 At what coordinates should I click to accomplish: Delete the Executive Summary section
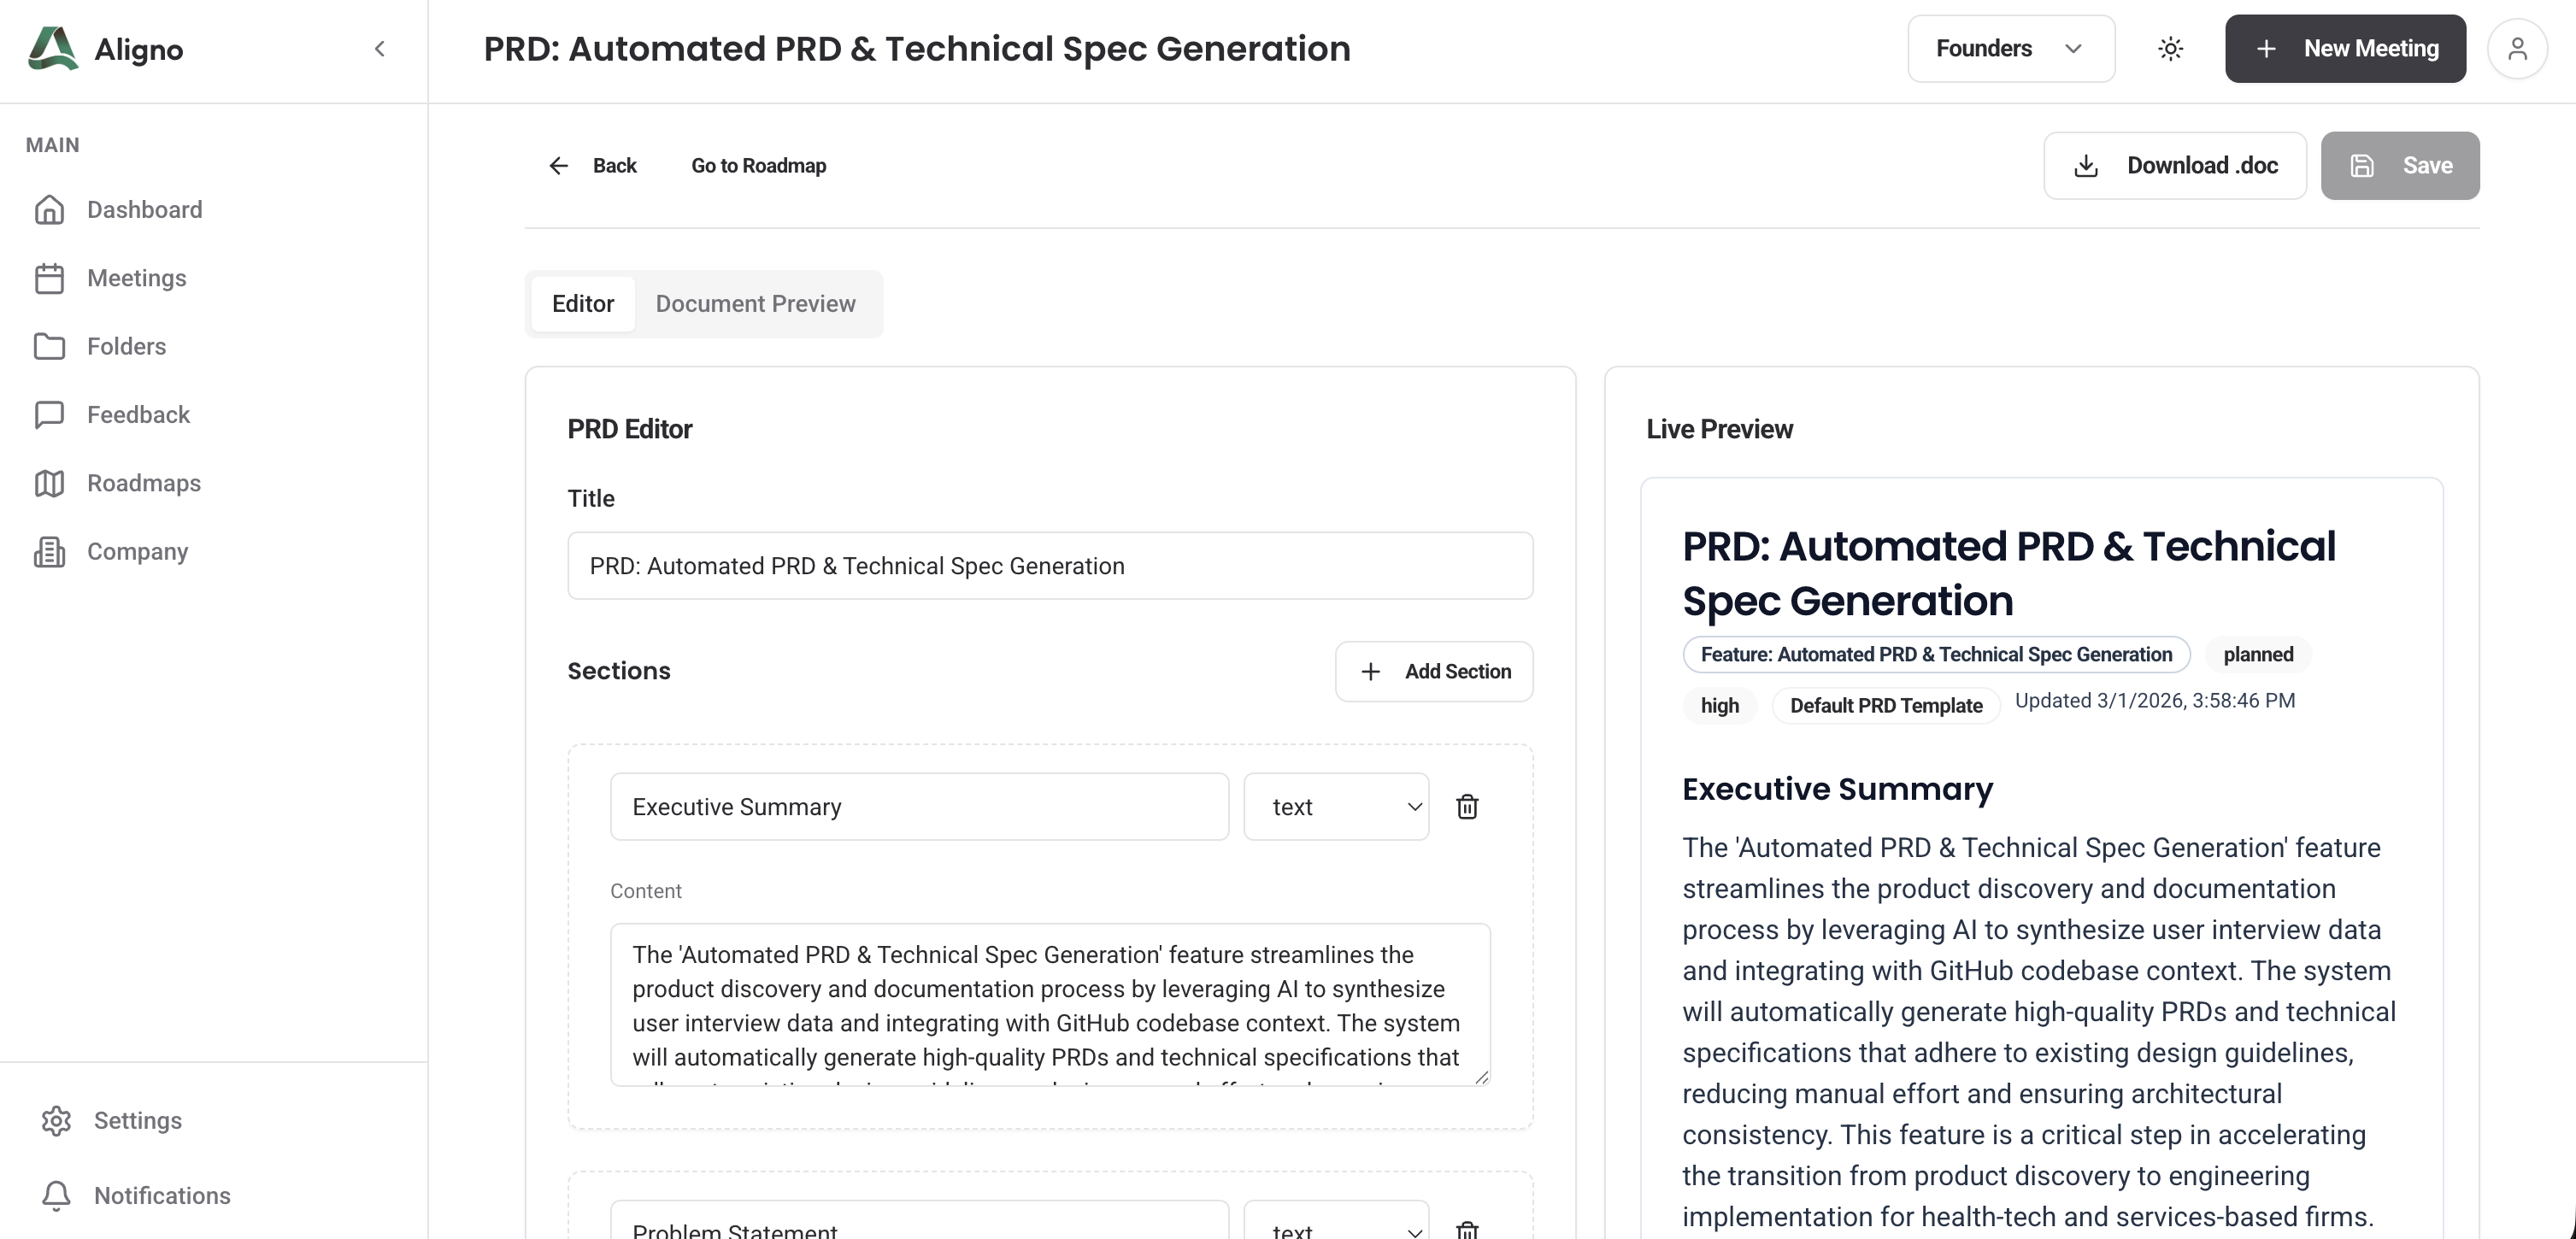point(1467,806)
